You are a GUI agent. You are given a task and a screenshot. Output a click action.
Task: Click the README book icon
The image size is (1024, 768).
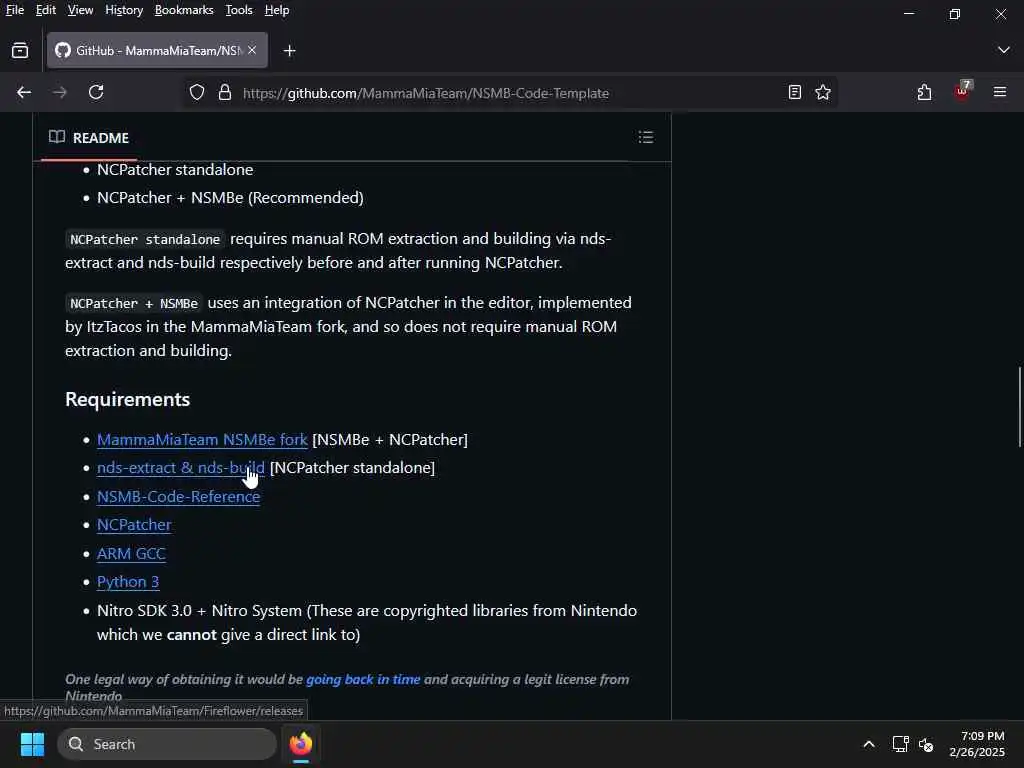(57, 137)
